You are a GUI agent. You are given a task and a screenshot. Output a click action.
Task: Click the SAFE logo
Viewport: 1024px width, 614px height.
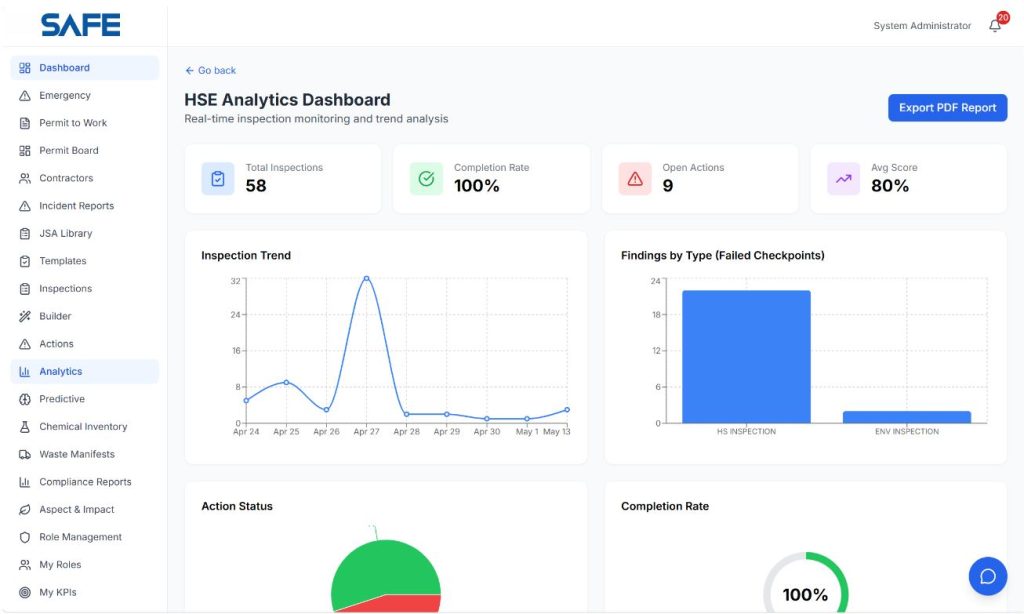point(80,25)
